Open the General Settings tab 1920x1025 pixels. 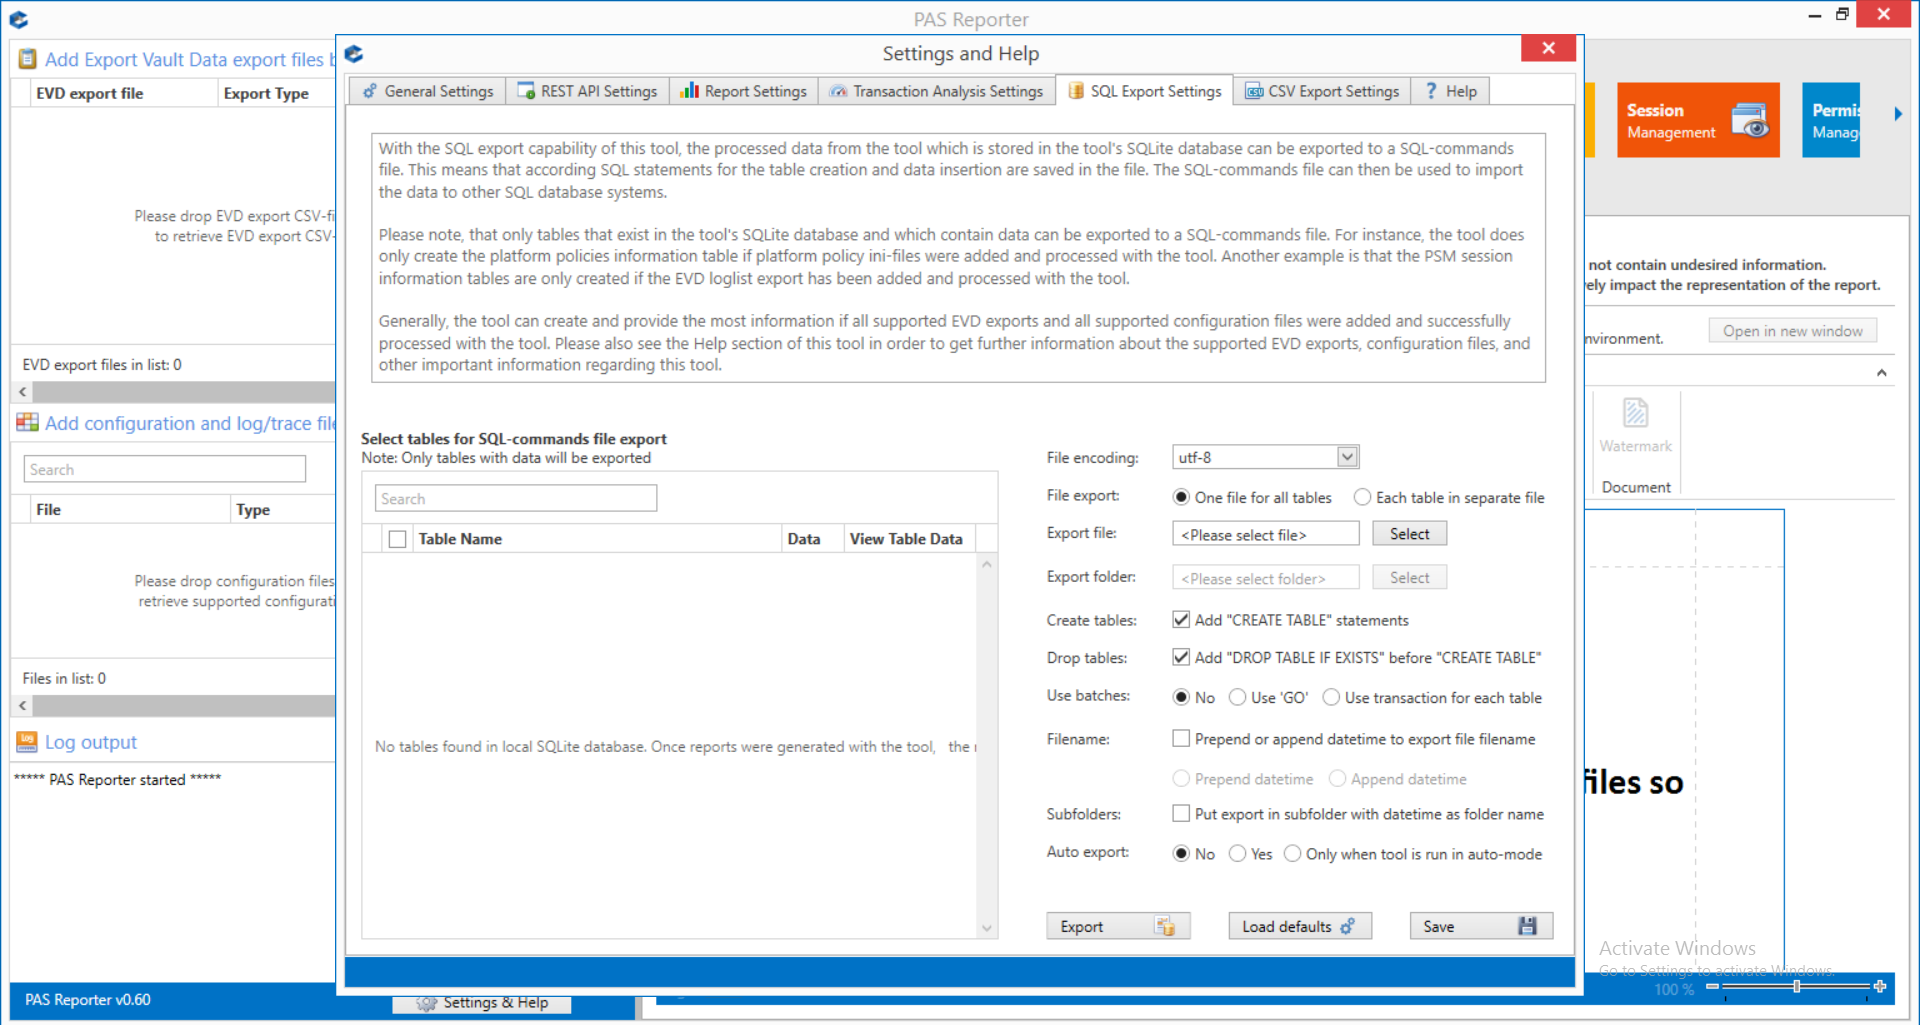pos(427,91)
